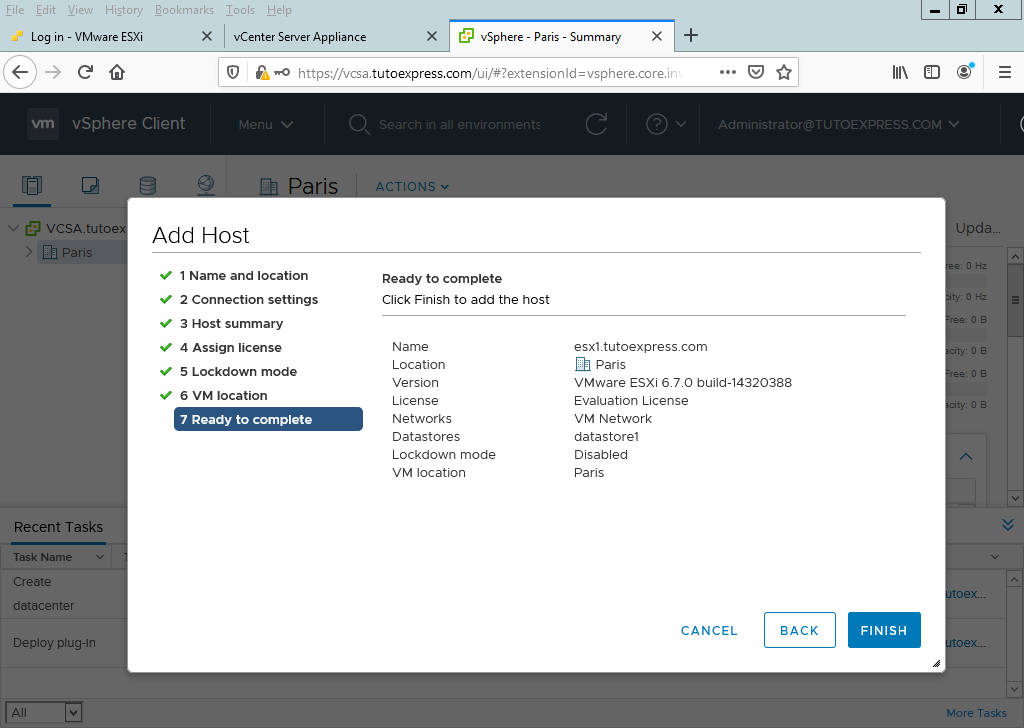Save the page to Pocket icon
The height and width of the screenshot is (728, 1024).
tap(756, 72)
